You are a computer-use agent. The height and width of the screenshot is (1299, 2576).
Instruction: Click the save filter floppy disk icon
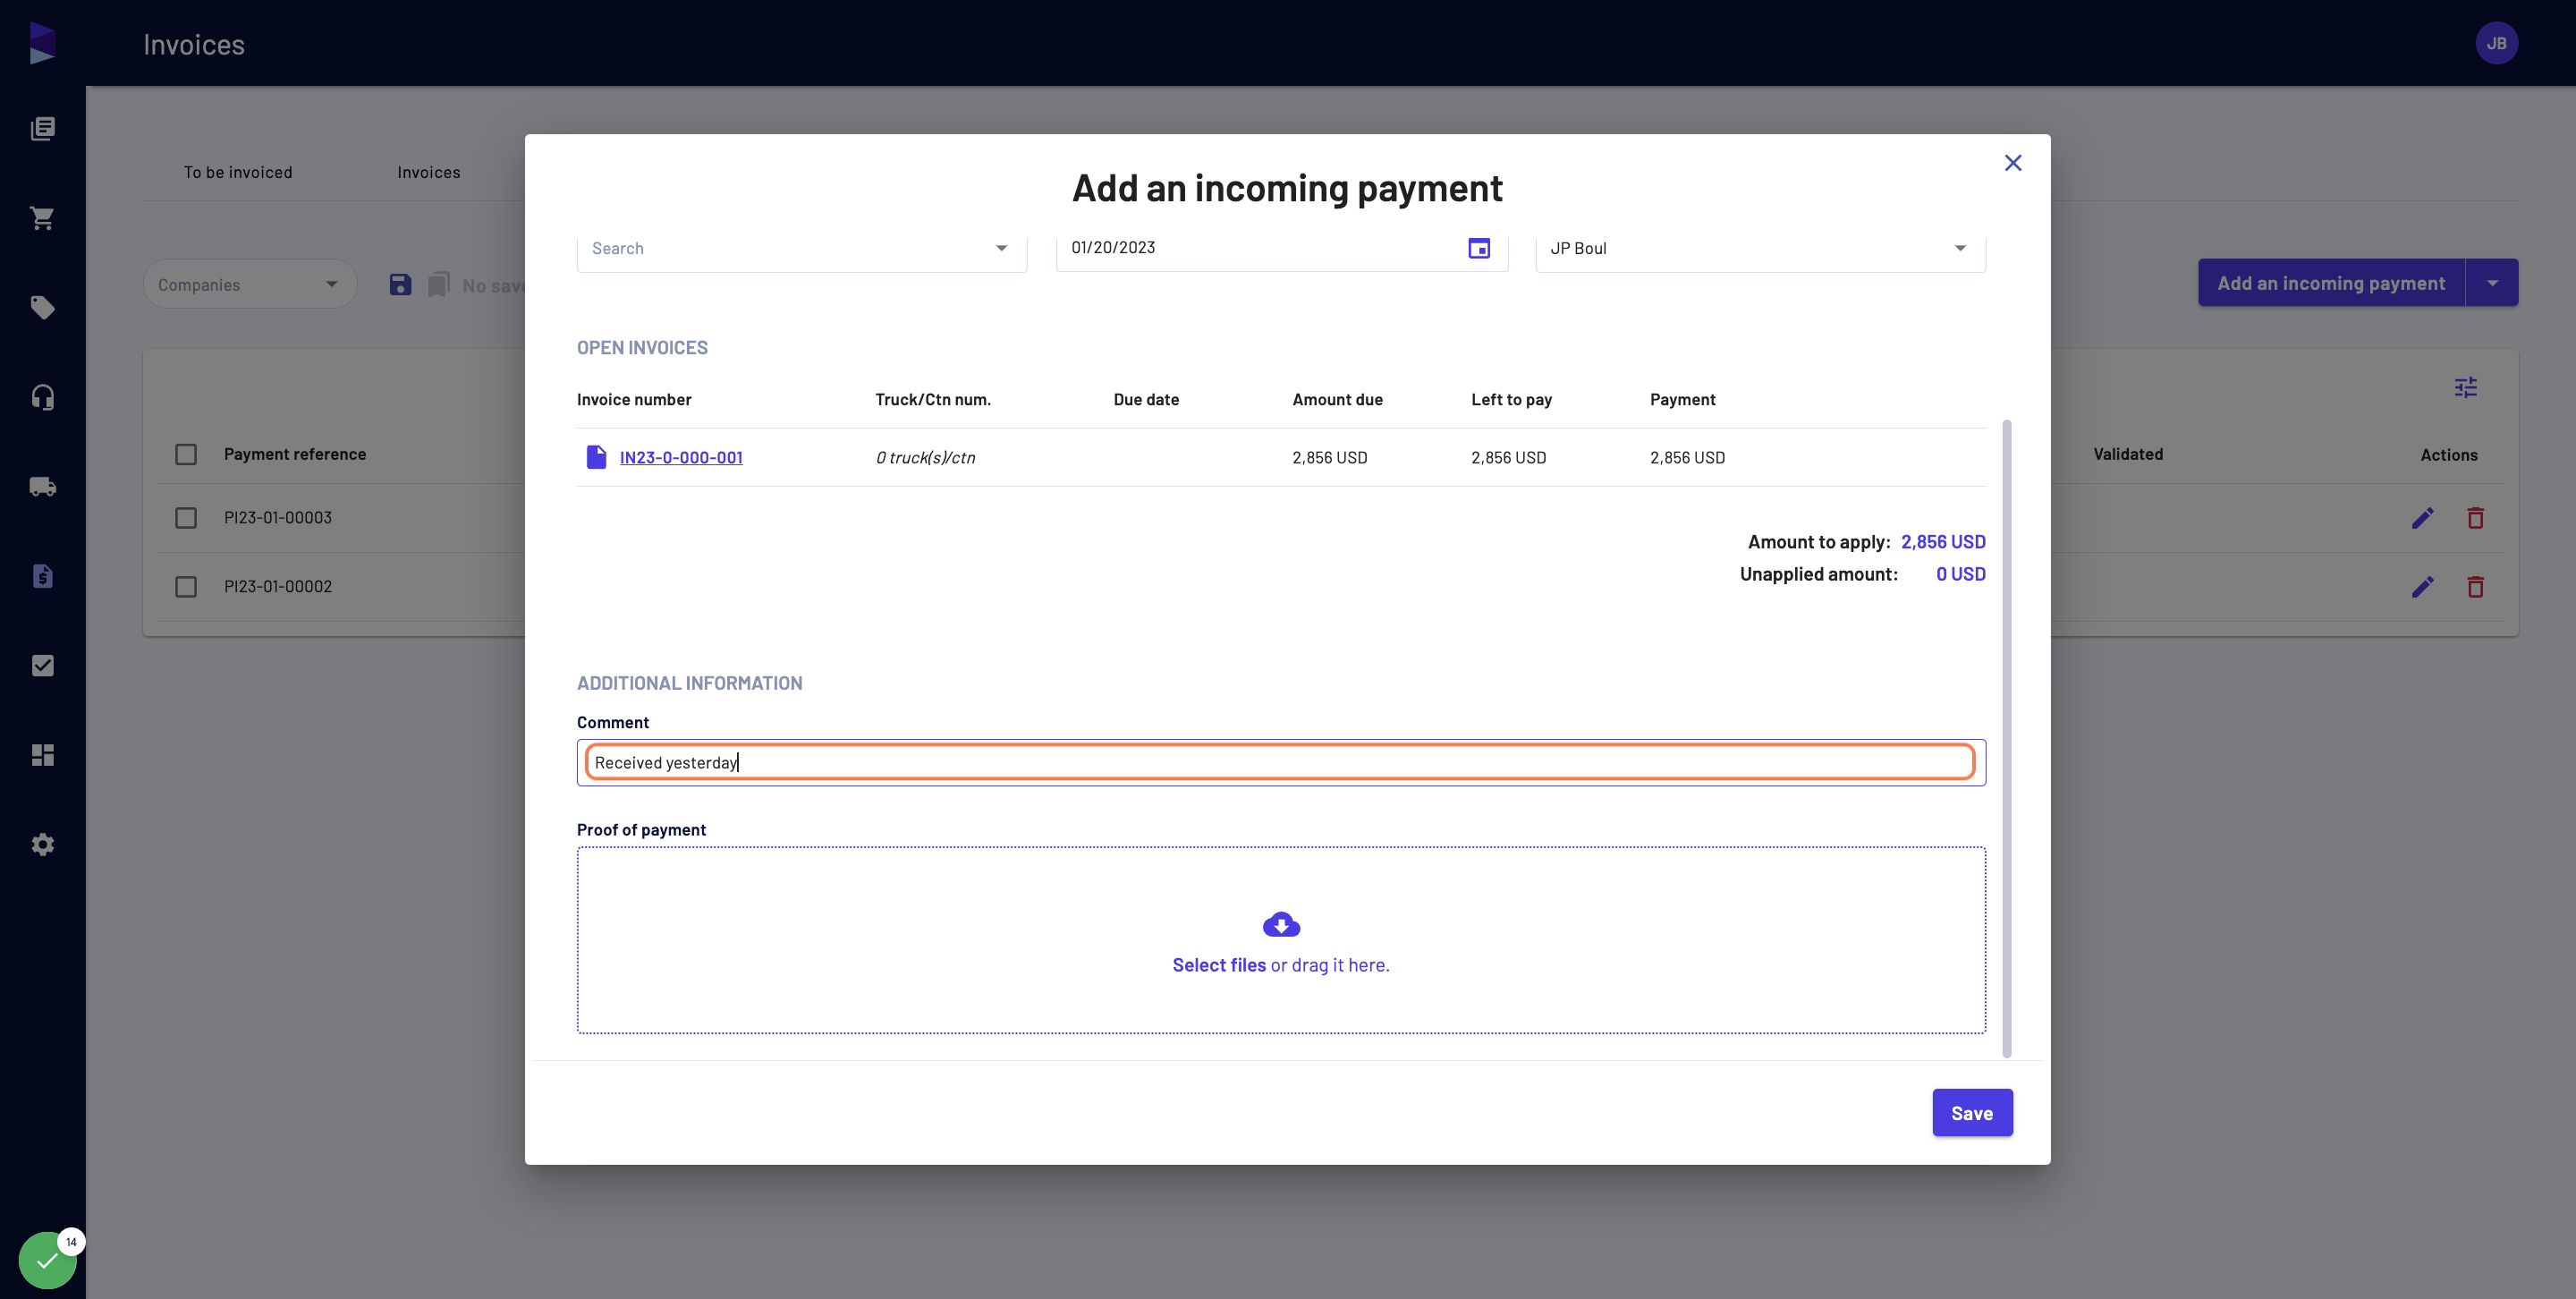[400, 285]
